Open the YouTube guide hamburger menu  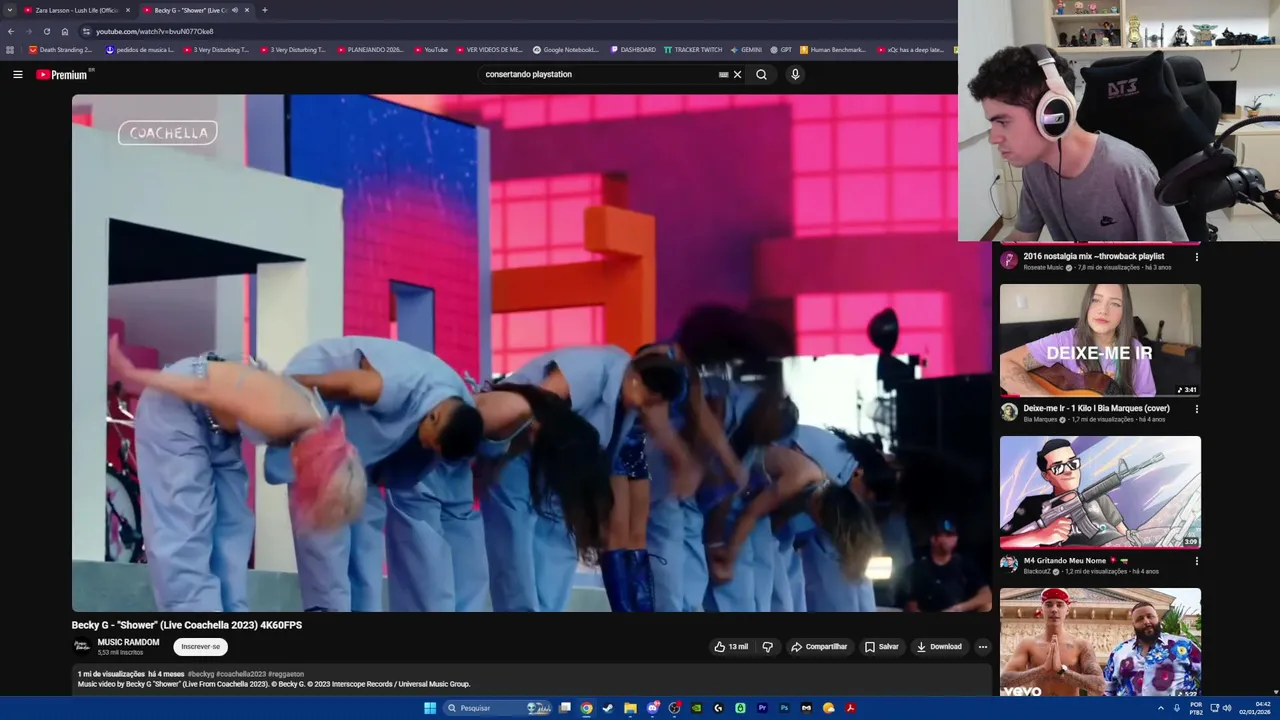pos(17,74)
